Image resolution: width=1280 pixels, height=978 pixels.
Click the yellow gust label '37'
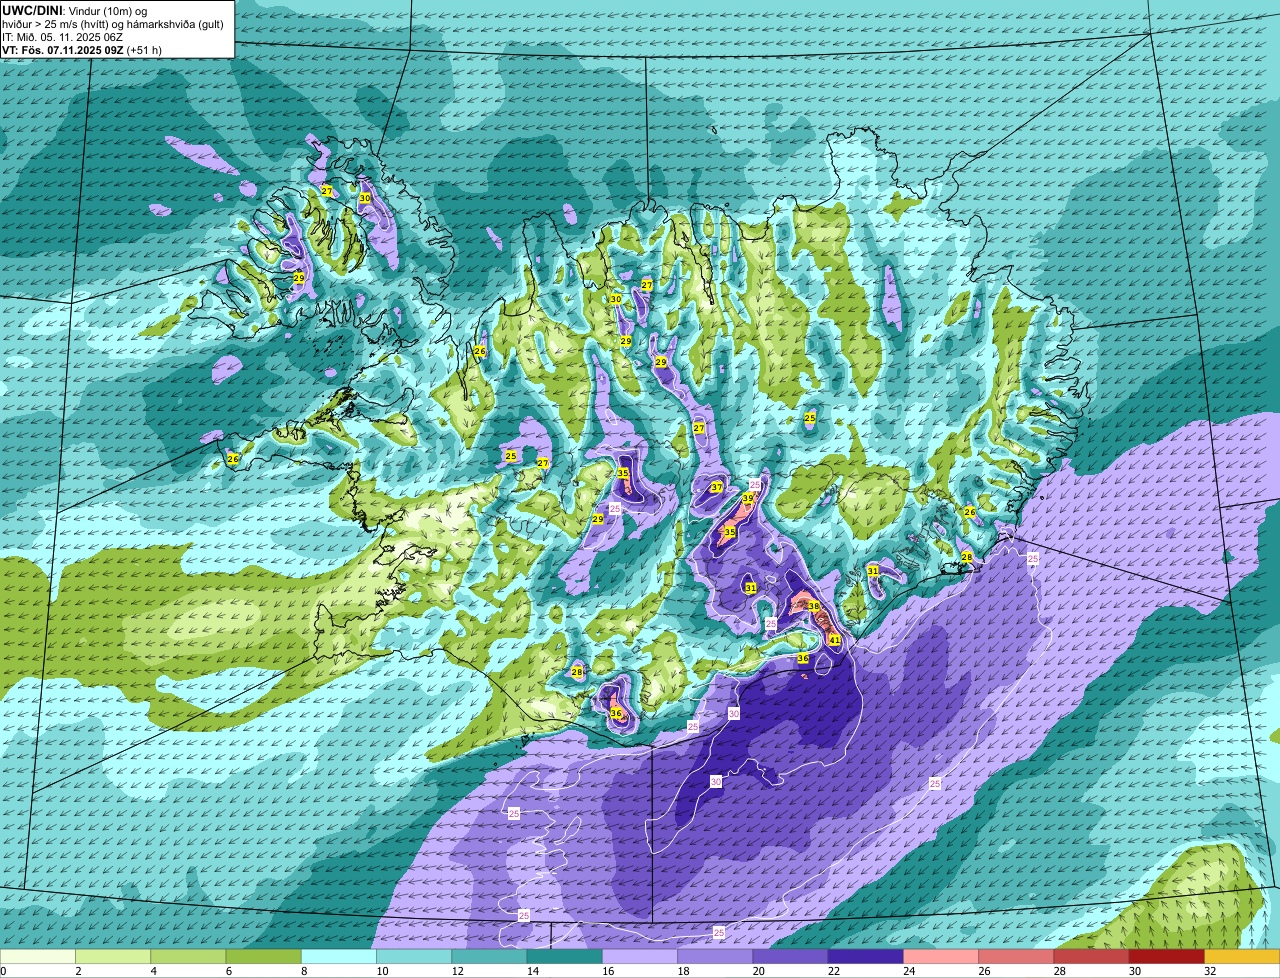tap(716, 488)
